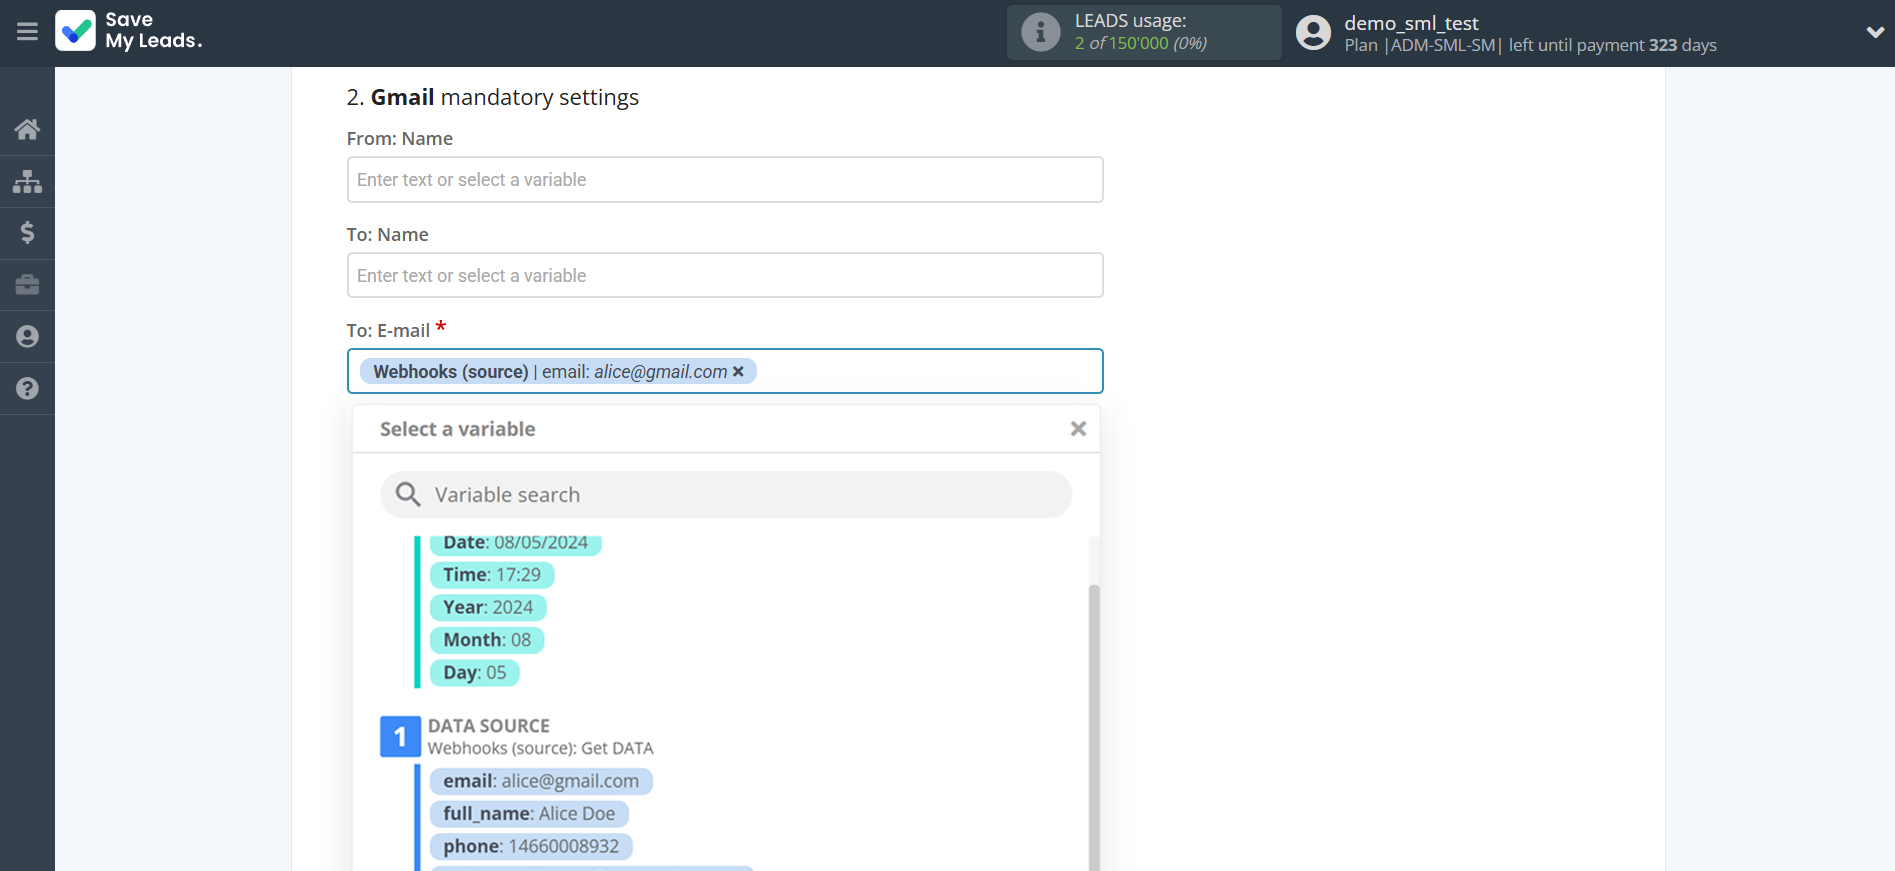Open the briefcase sidebar icon
This screenshot has width=1895, height=871.
(27, 285)
